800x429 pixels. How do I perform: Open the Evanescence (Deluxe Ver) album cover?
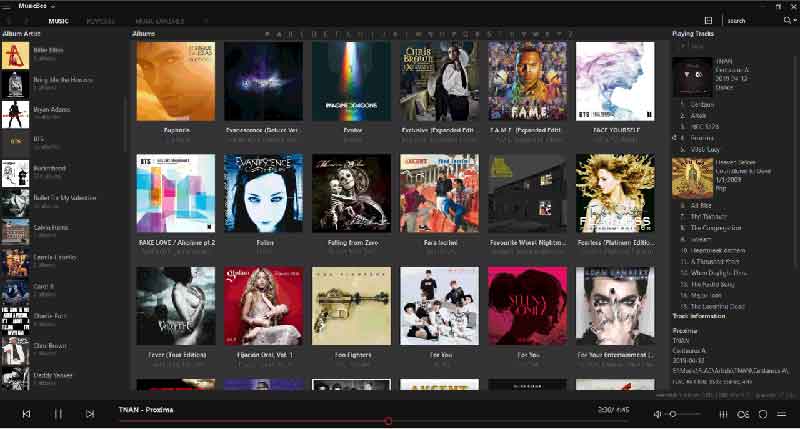pyautogui.click(x=263, y=81)
